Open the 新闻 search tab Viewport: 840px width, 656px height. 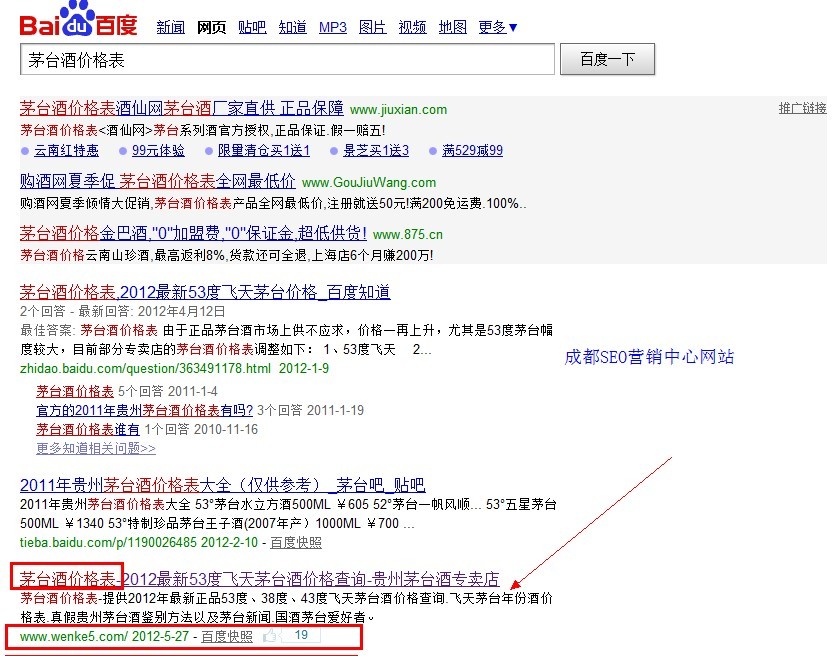[170, 27]
